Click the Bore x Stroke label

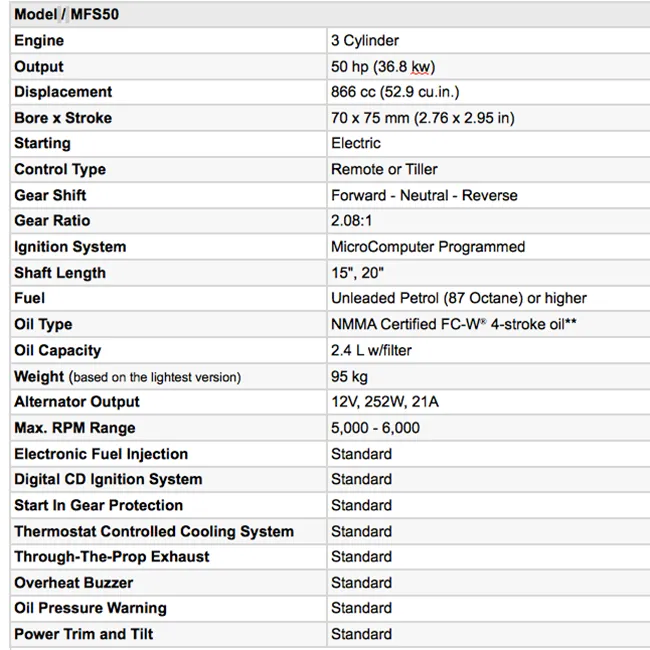tap(63, 118)
